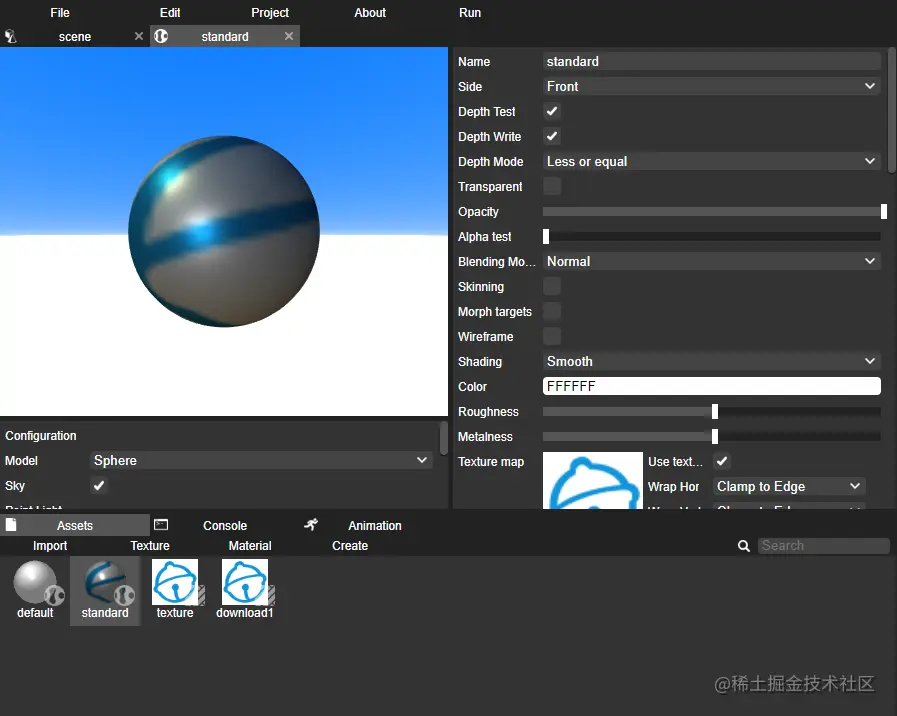Open the Animation tab
This screenshot has width=897, height=716.
(375, 525)
